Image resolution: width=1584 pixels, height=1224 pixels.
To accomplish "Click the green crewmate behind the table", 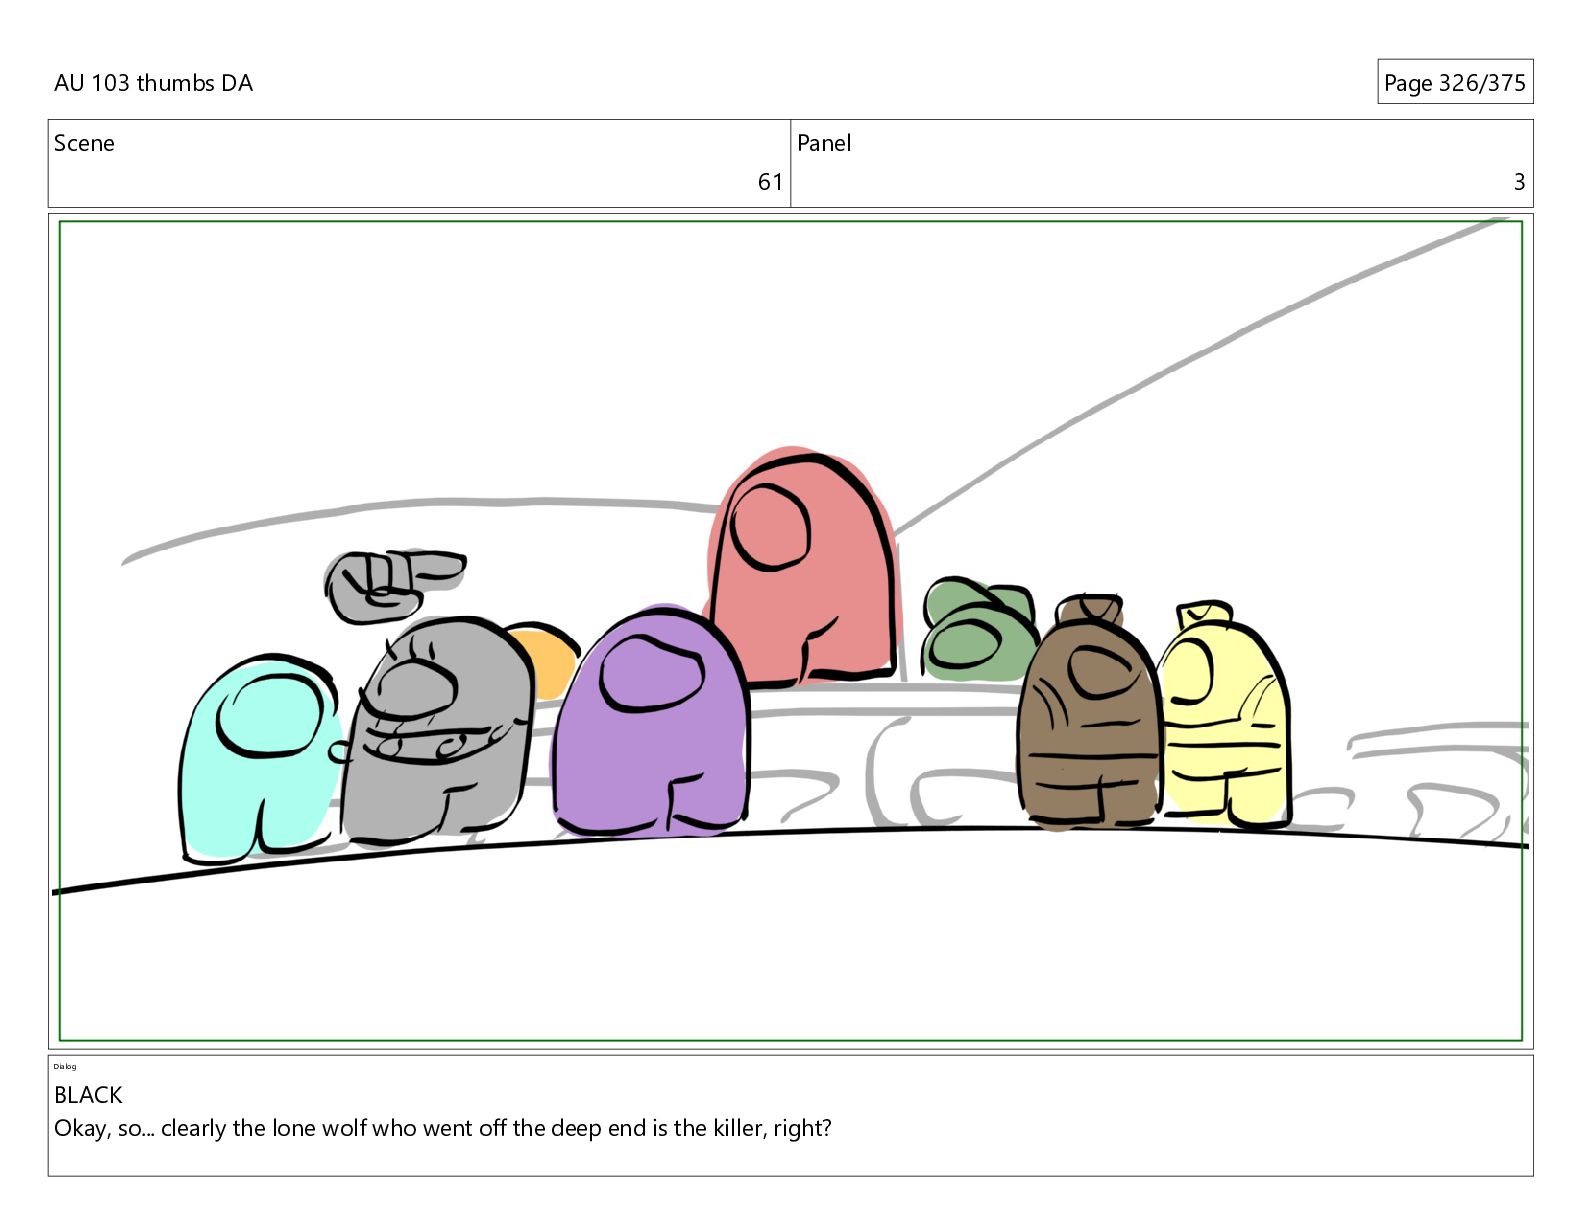I will point(979,630).
